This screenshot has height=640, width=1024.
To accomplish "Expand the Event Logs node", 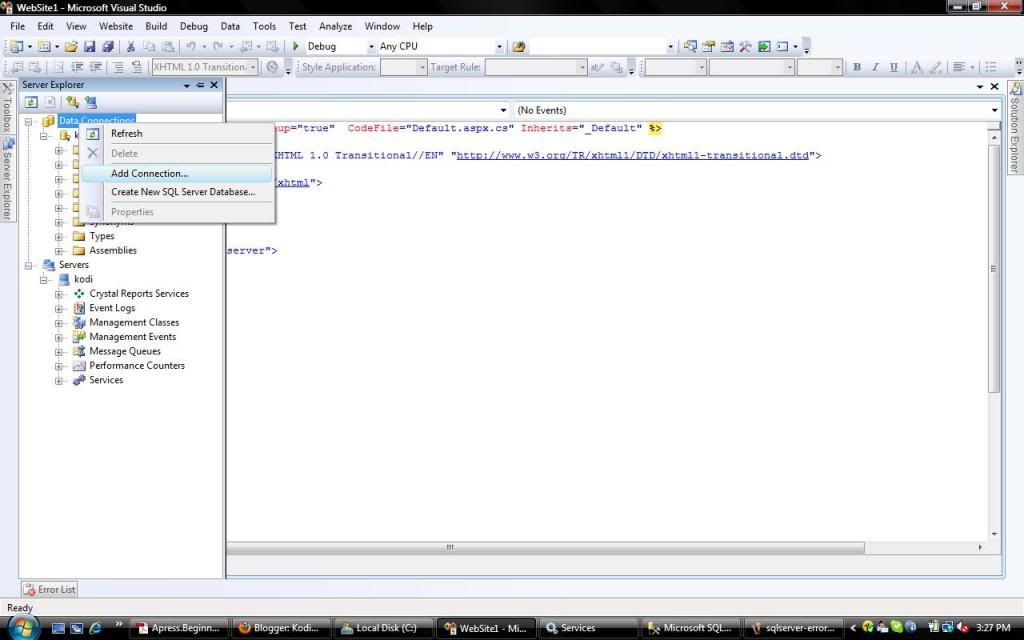I will pyautogui.click(x=59, y=308).
